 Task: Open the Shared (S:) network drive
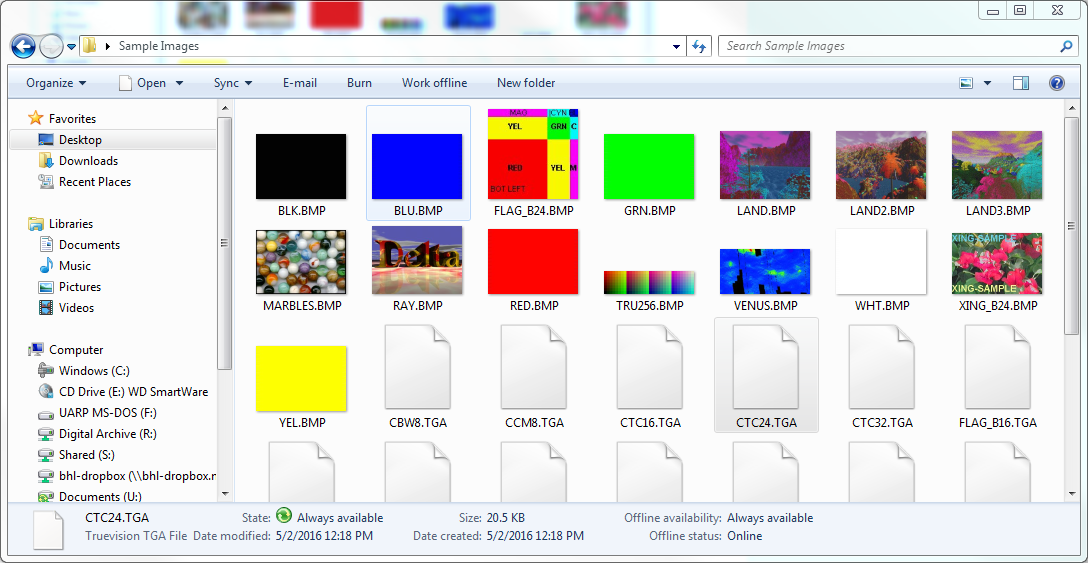(86, 454)
